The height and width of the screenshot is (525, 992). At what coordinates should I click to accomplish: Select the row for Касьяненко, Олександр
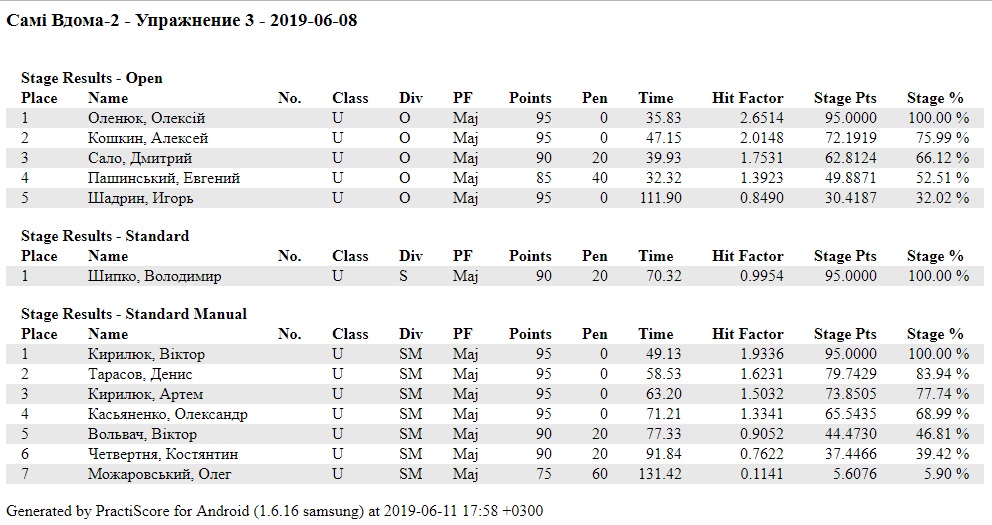pyautogui.click(x=168, y=414)
